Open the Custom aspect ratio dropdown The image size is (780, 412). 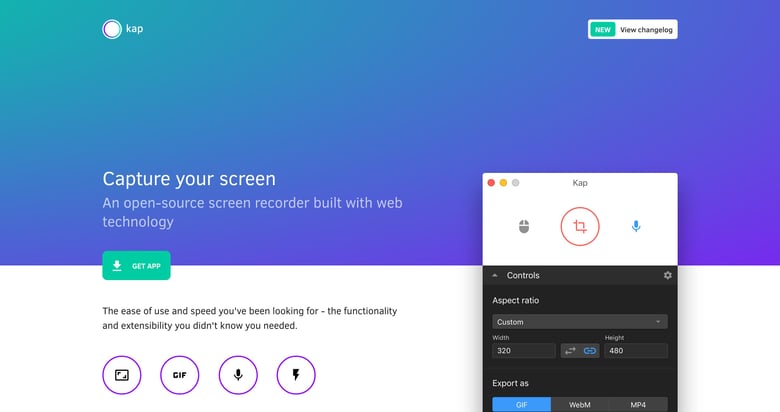(x=580, y=322)
